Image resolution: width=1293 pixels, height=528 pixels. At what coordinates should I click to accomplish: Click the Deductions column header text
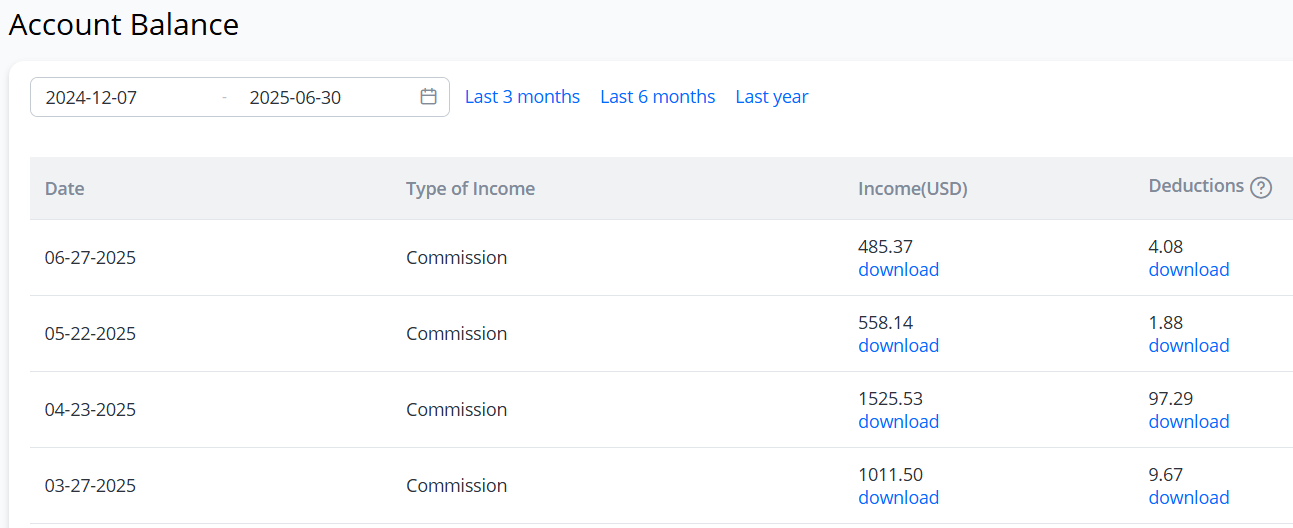coord(1196,186)
